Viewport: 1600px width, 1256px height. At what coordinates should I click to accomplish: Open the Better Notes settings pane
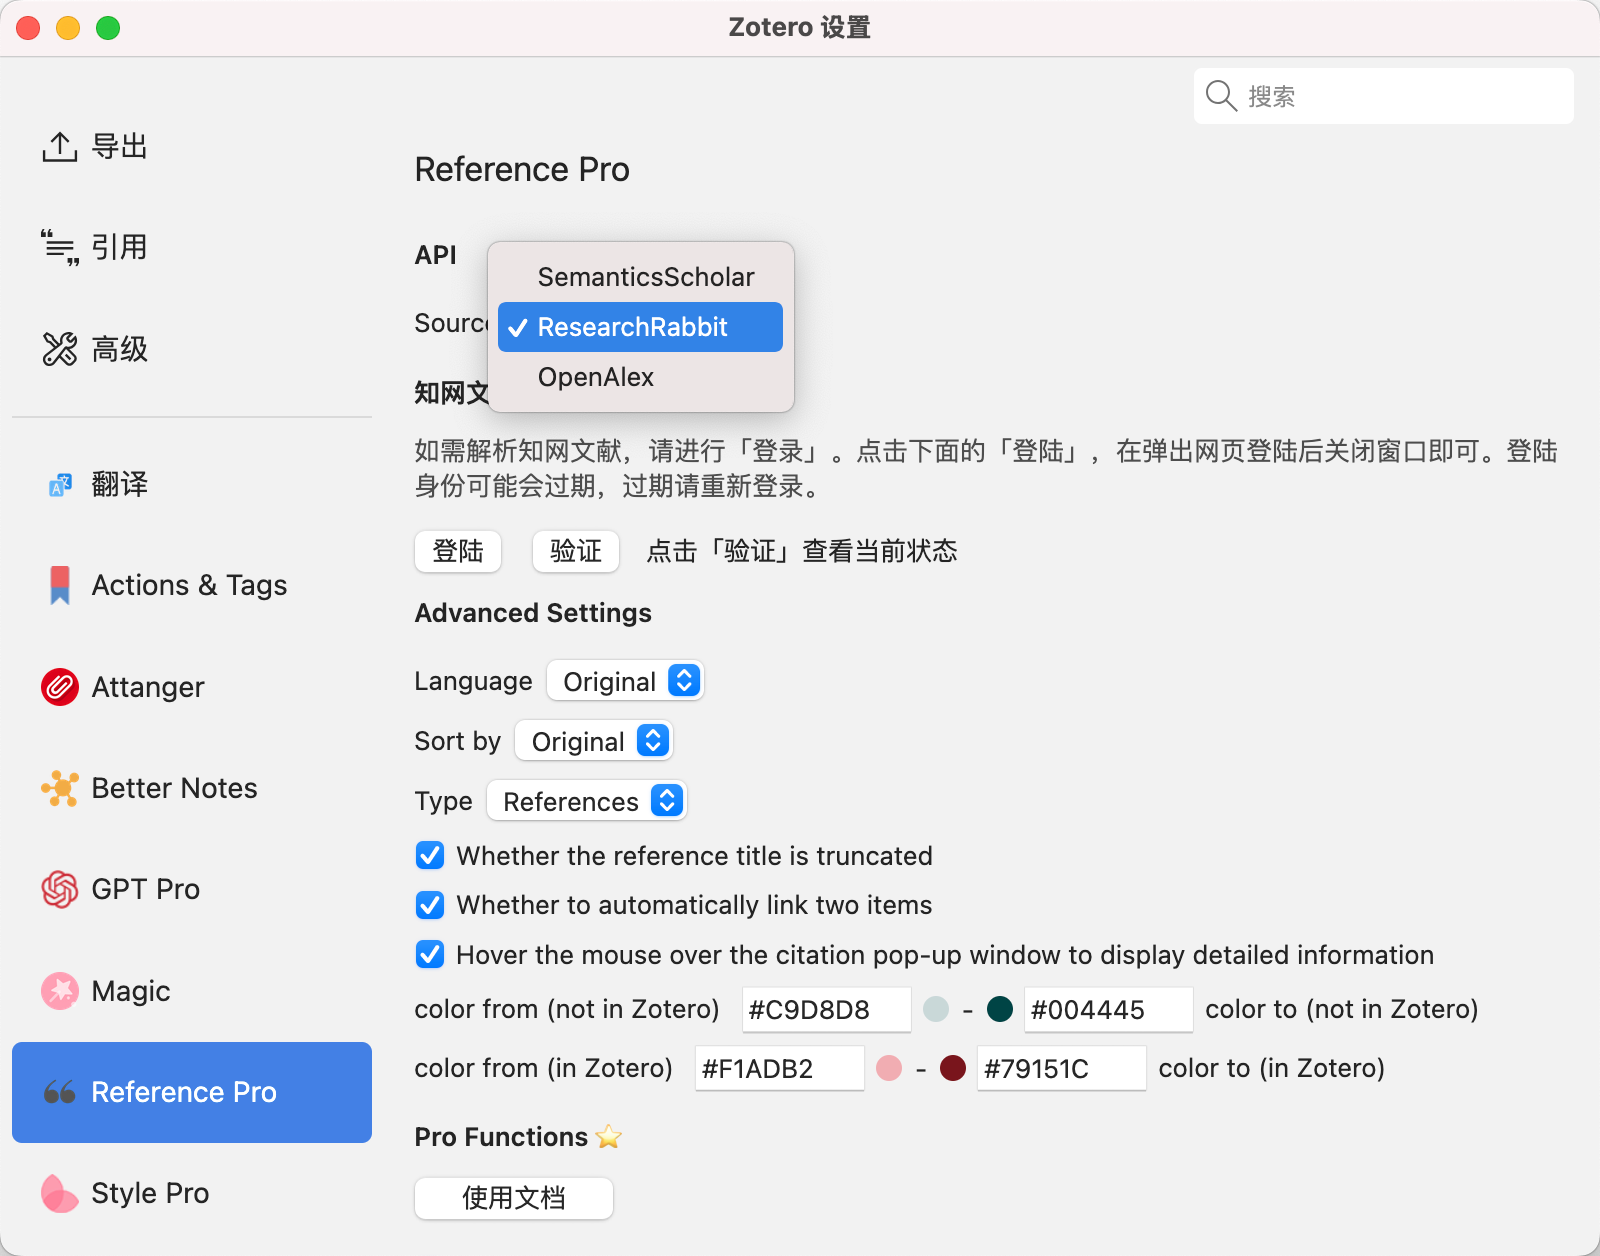coord(192,788)
